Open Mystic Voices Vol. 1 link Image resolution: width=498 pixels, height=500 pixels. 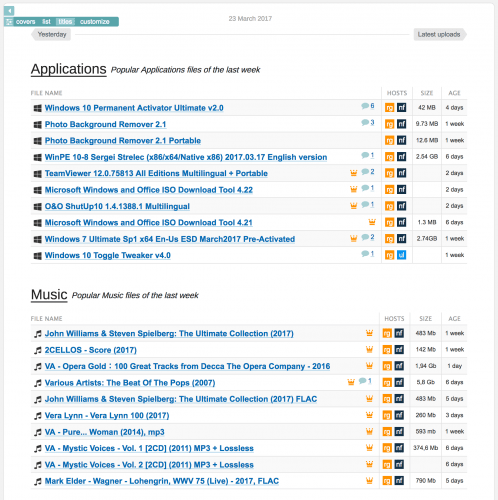pyautogui.click(x=149, y=448)
